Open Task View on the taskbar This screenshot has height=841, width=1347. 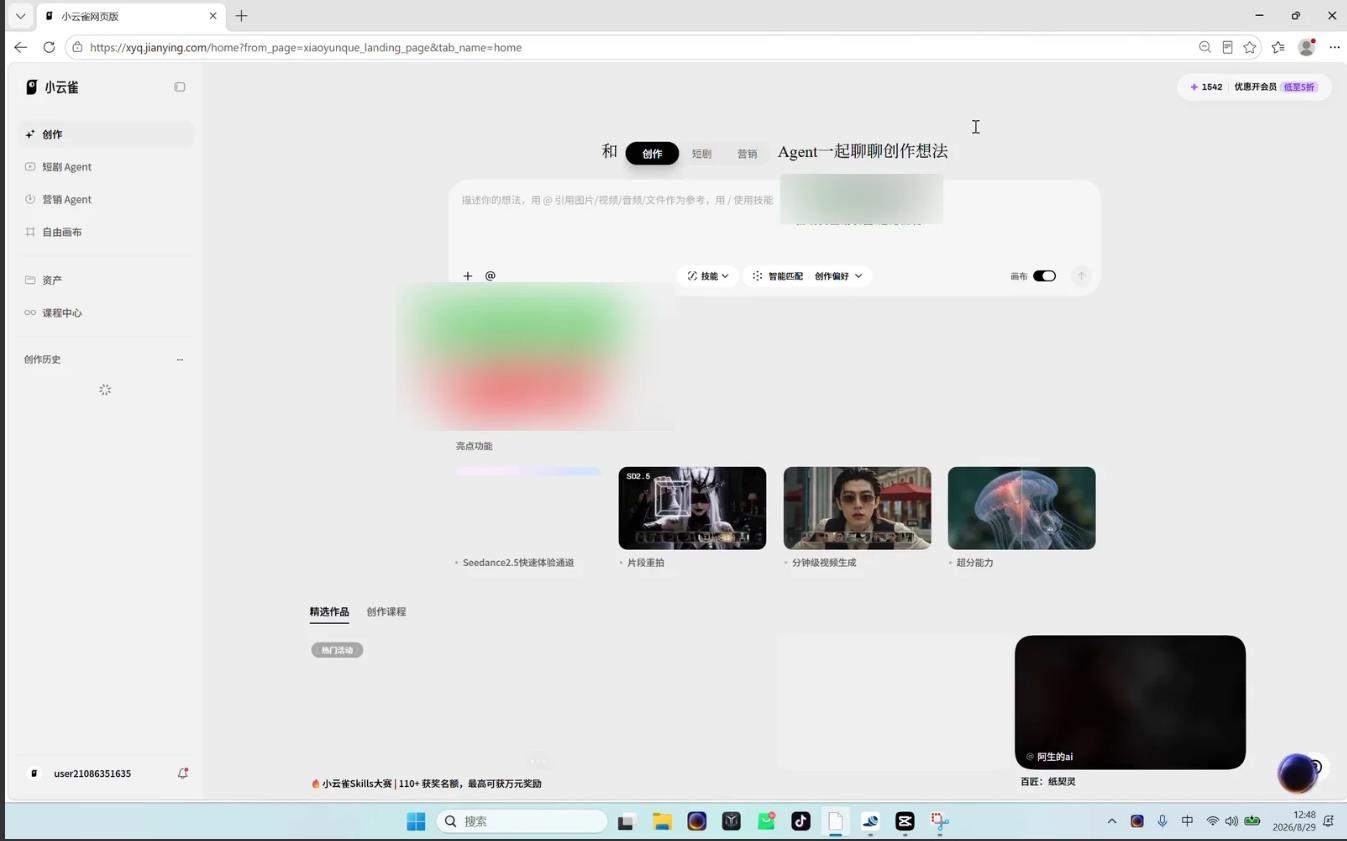(x=626, y=821)
